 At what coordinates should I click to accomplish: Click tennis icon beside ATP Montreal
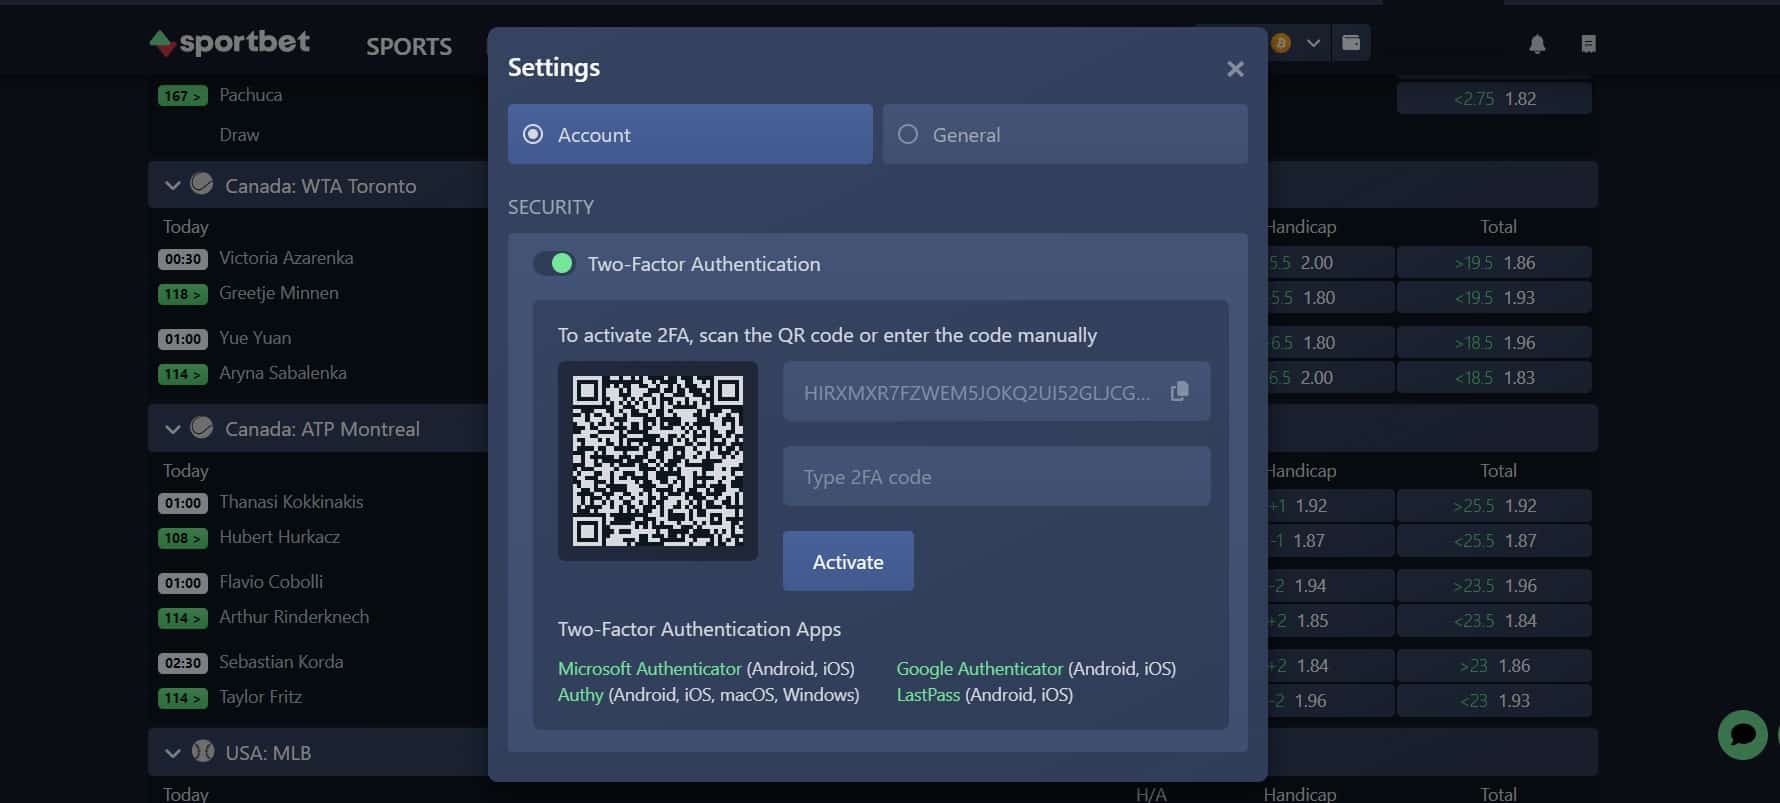click(x=202, y=428)
